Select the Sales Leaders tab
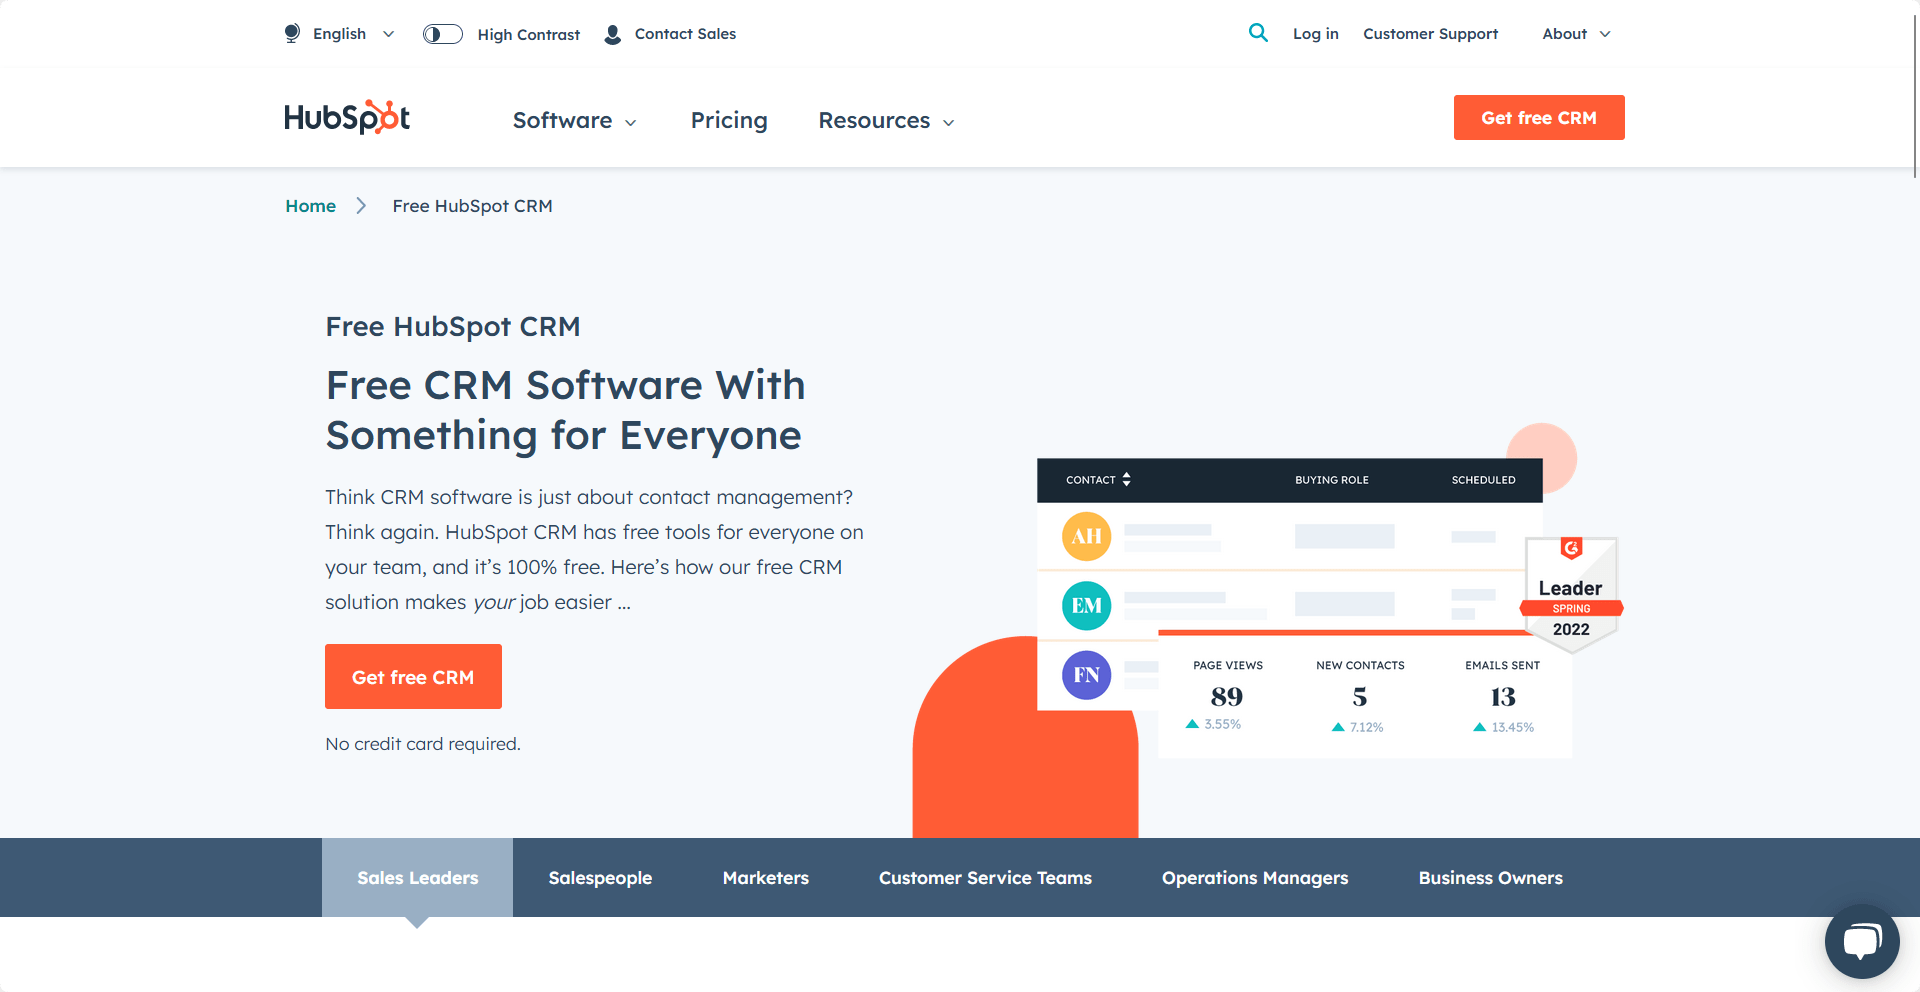Image resolution: width=1920 pixels, height=992 pixels. (417, 877)
